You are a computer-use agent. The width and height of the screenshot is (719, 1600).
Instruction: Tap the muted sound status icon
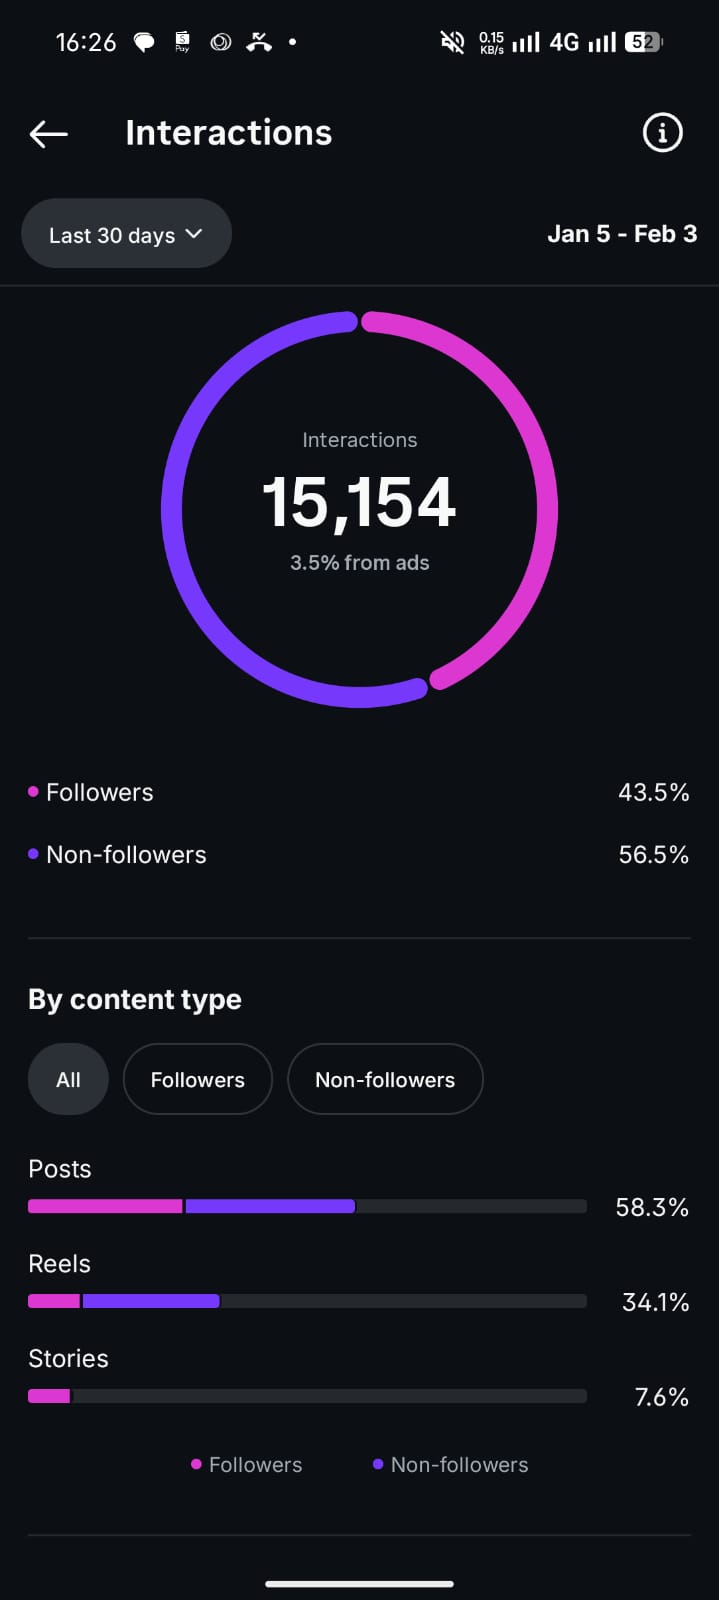[452, 42]
